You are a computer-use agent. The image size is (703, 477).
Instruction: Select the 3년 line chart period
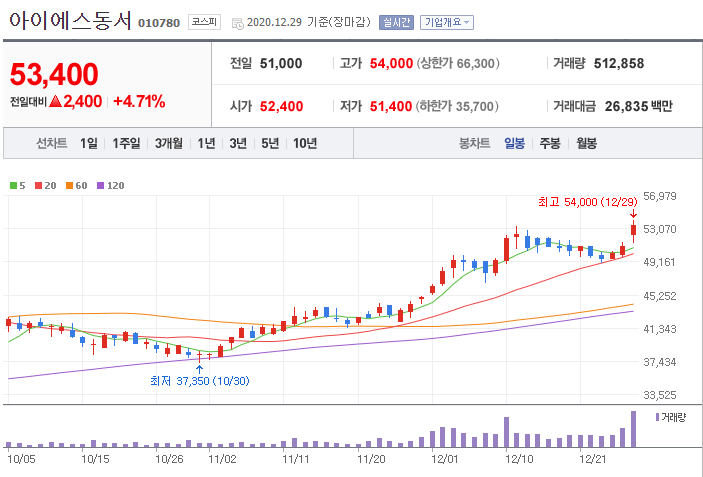click(238, 143)
